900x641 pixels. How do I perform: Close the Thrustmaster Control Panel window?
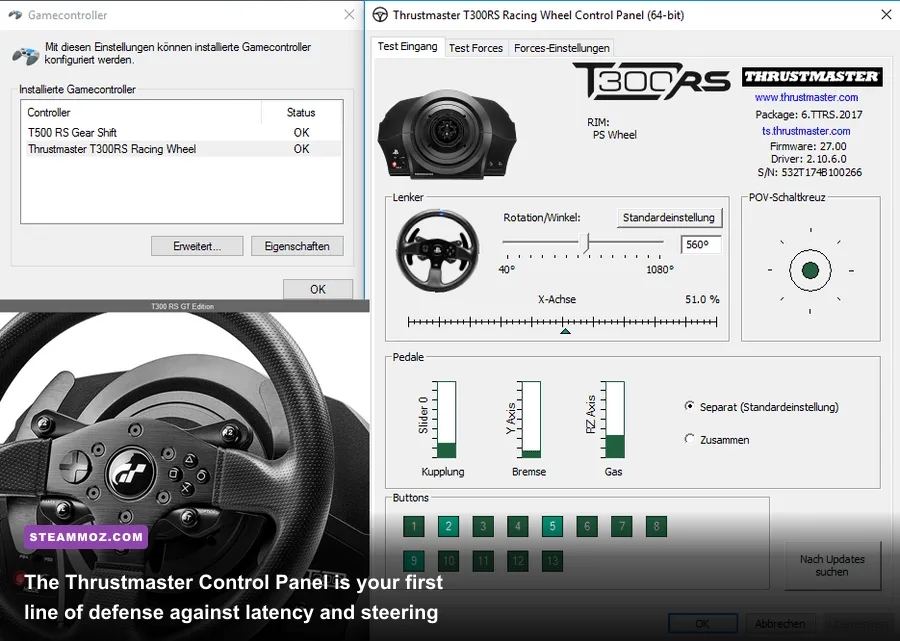coord(886,15)
